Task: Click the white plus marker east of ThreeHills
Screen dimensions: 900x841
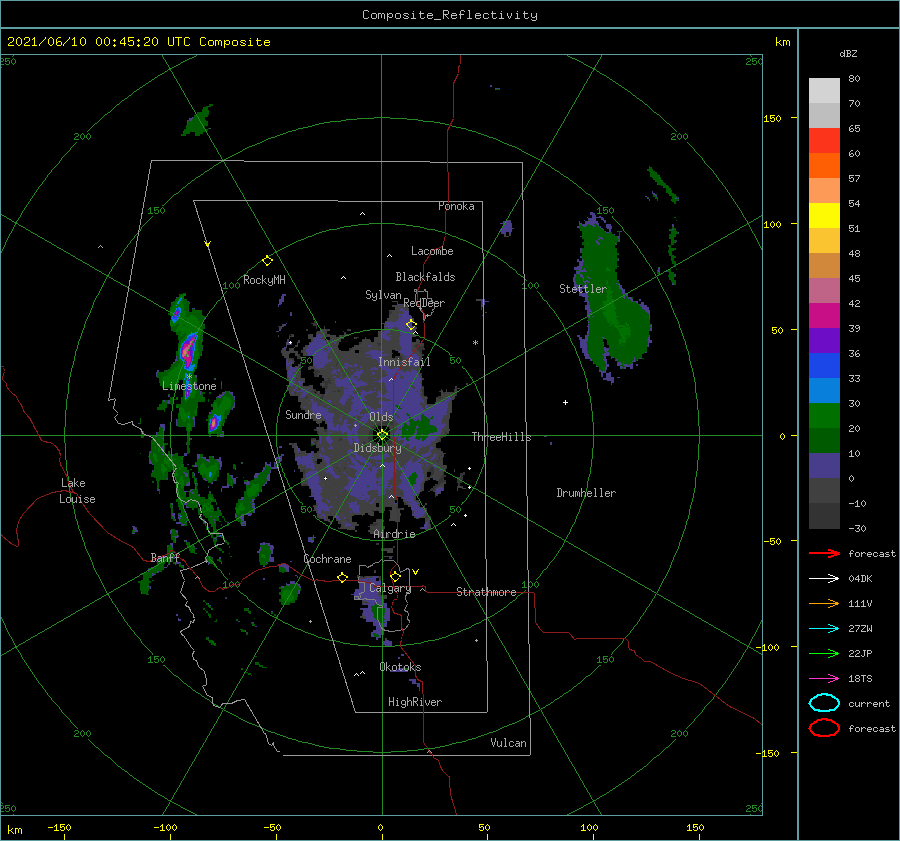Action: (565, 402)
